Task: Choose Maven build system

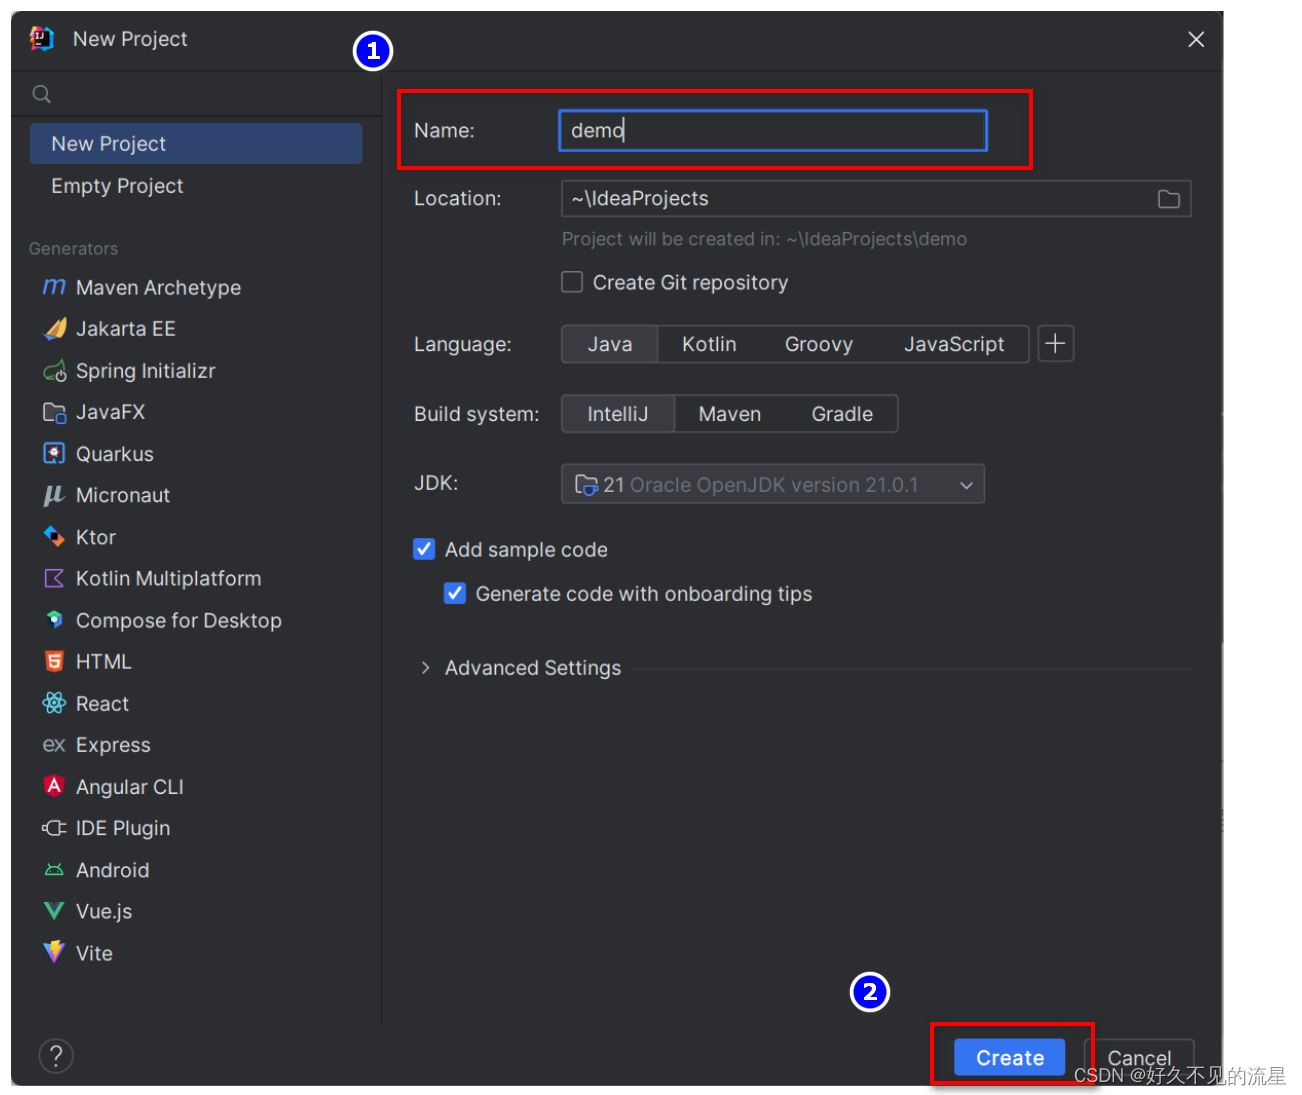Action: (x=730, y=414)
